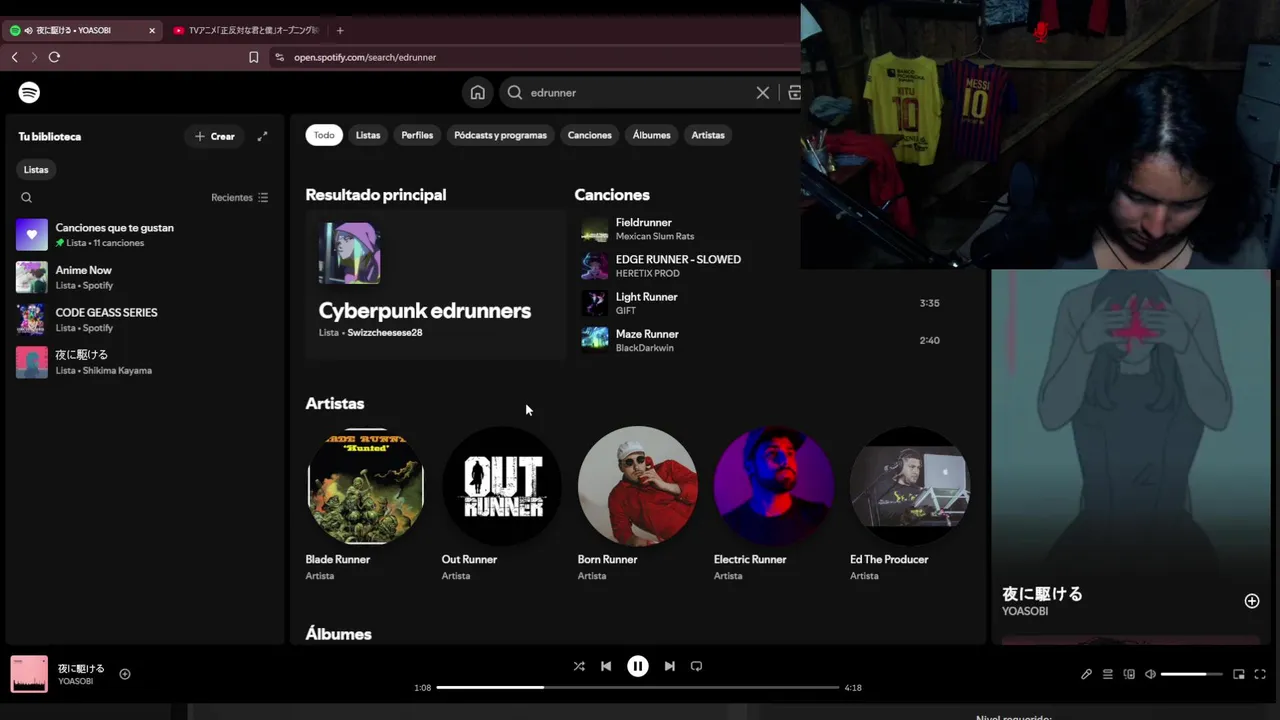Show lyrics with microphone icon
This screenshot has height=720, width=1280.
point(1086,674)
